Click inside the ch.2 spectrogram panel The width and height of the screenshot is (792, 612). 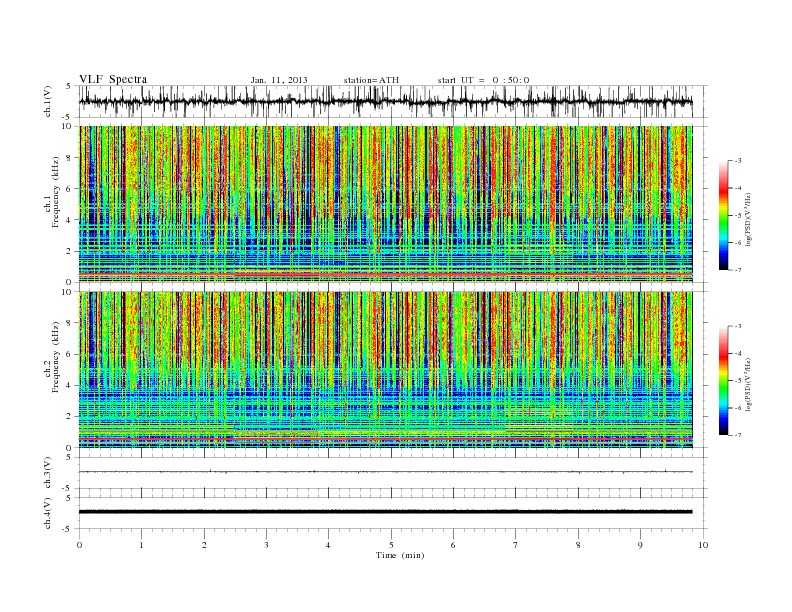[385, 370]
